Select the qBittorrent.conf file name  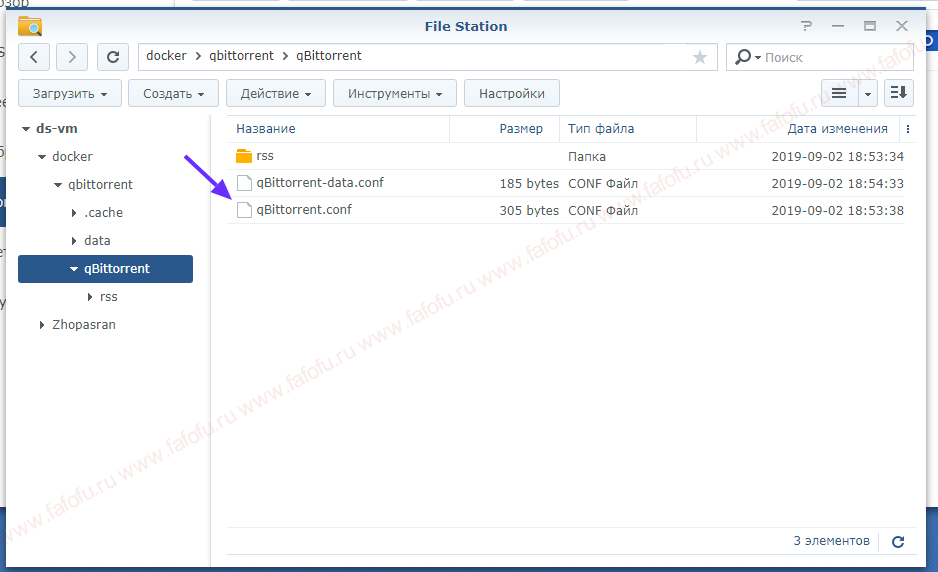[x=304, y=209]
